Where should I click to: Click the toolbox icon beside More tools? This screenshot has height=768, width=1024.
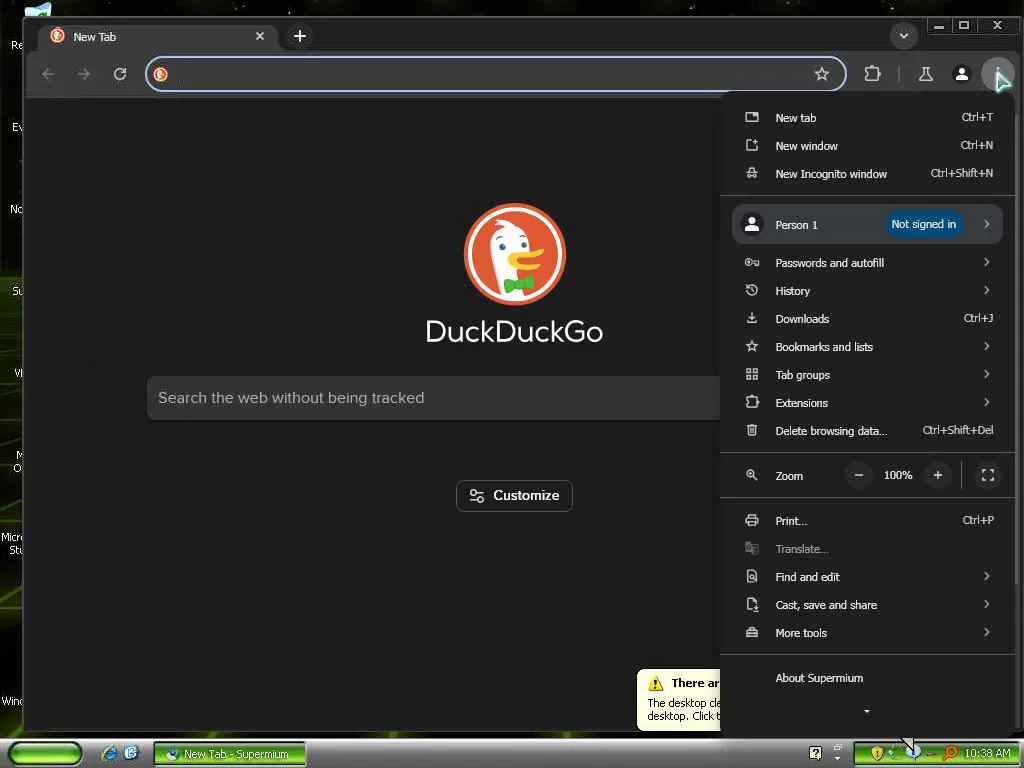752,632
